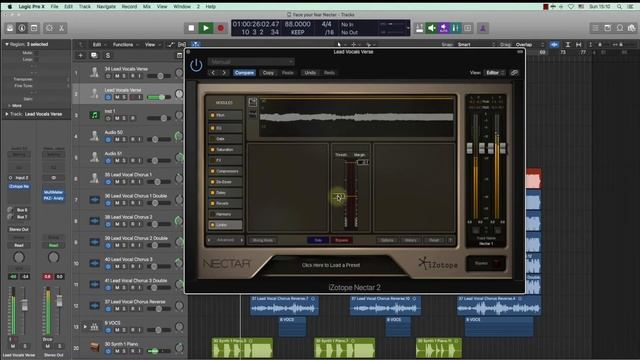
Task: Open the Loop Browser icon at top right
Action: 620,28
